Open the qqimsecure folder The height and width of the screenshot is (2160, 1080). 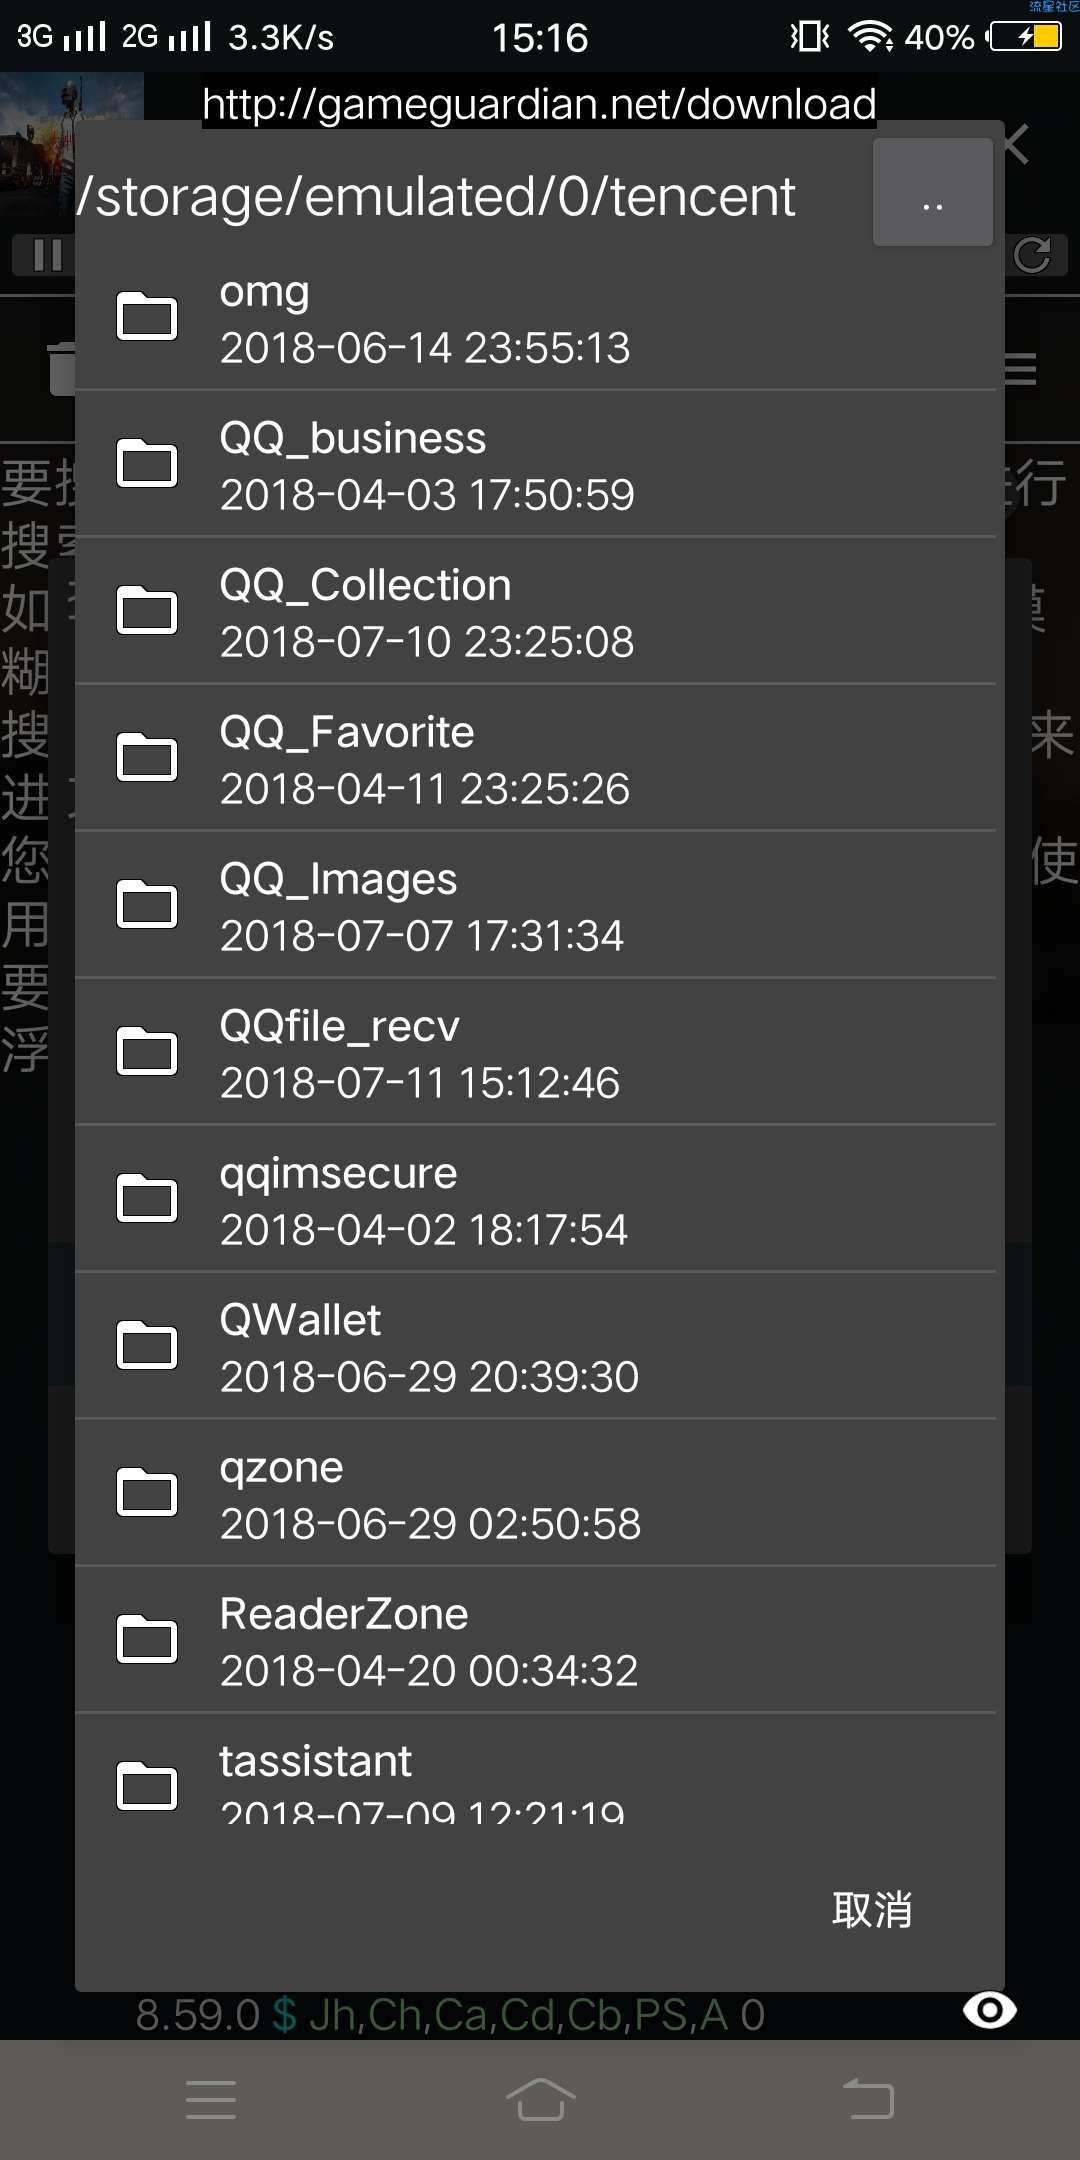click(x=535, y=1199)
